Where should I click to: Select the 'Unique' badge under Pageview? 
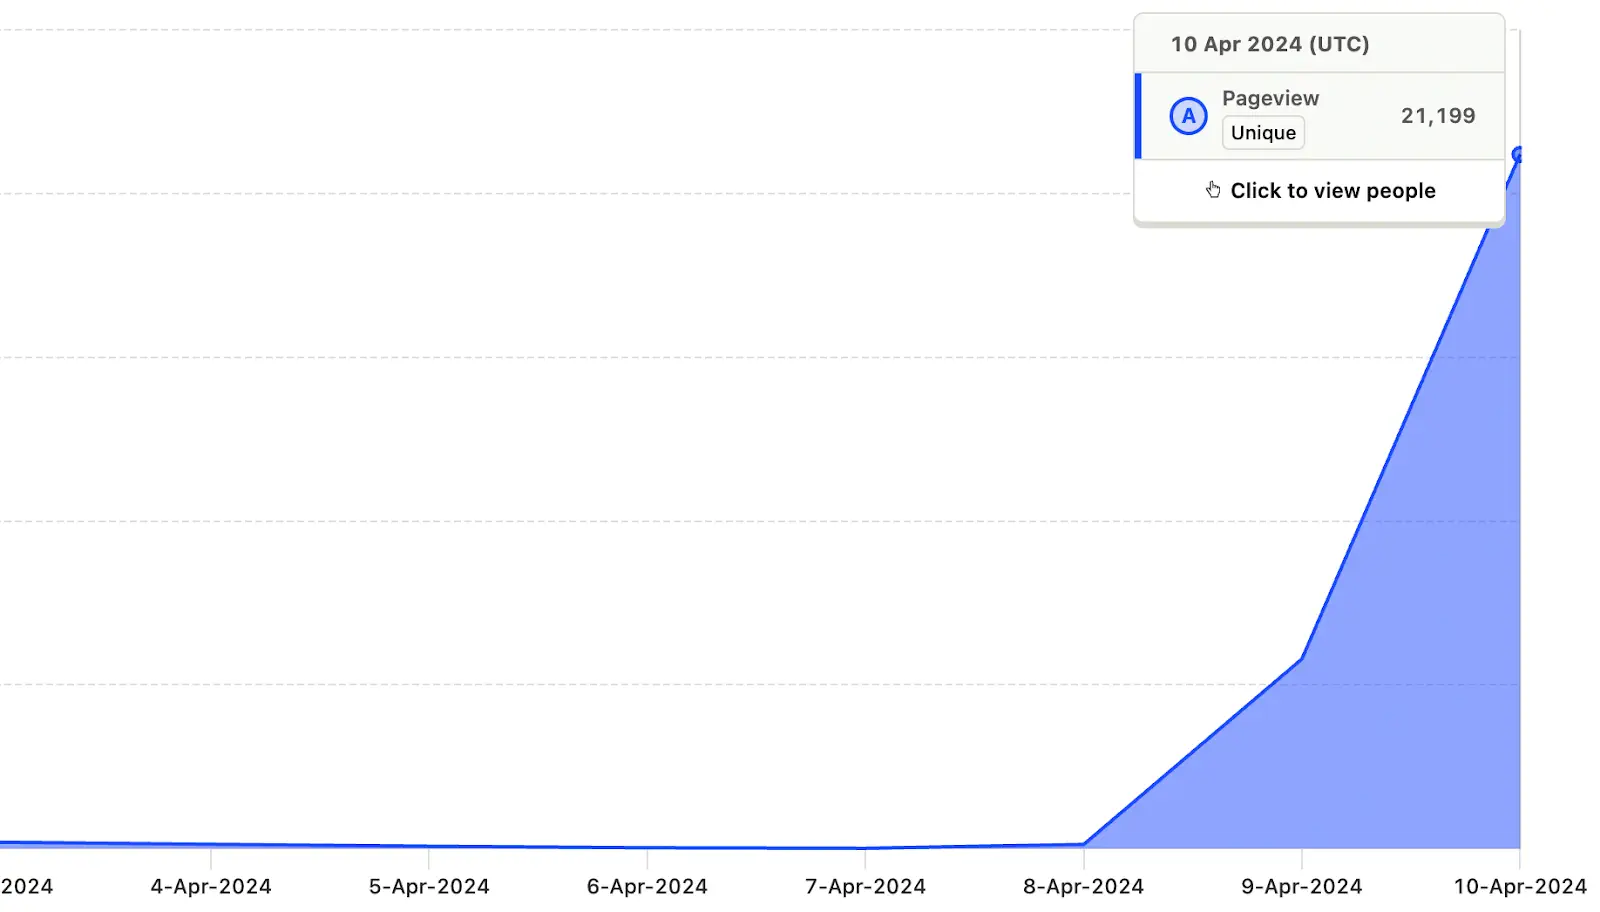coord(1263,133)
